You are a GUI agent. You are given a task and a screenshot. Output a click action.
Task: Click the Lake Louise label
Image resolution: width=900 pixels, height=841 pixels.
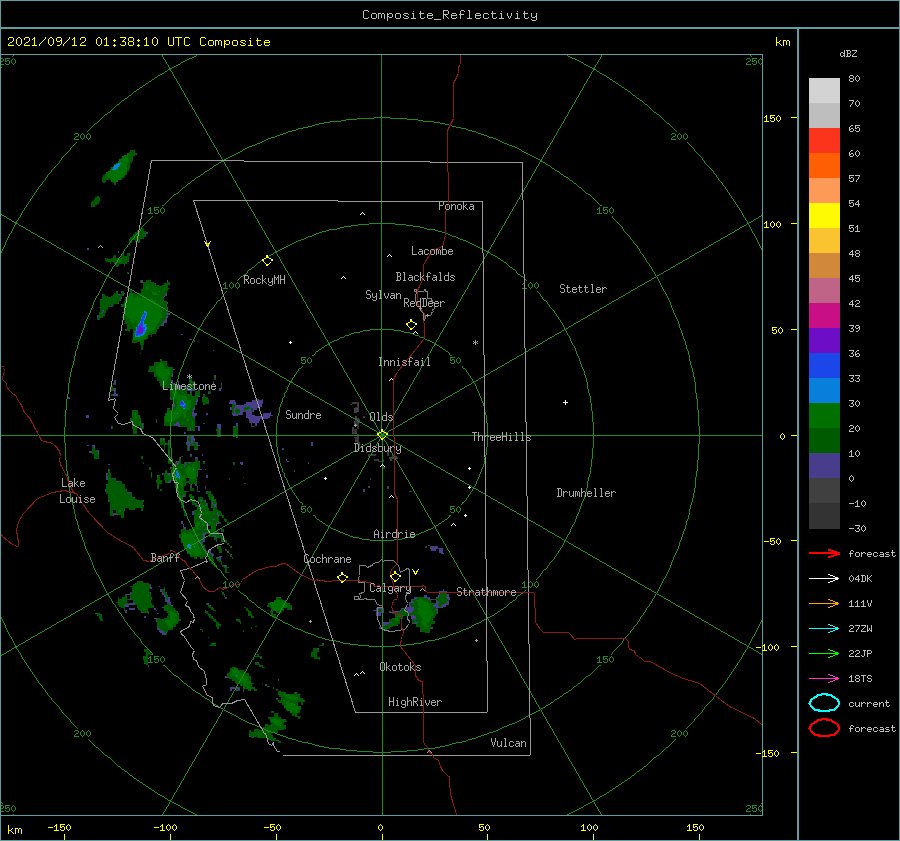coord(77,491)
